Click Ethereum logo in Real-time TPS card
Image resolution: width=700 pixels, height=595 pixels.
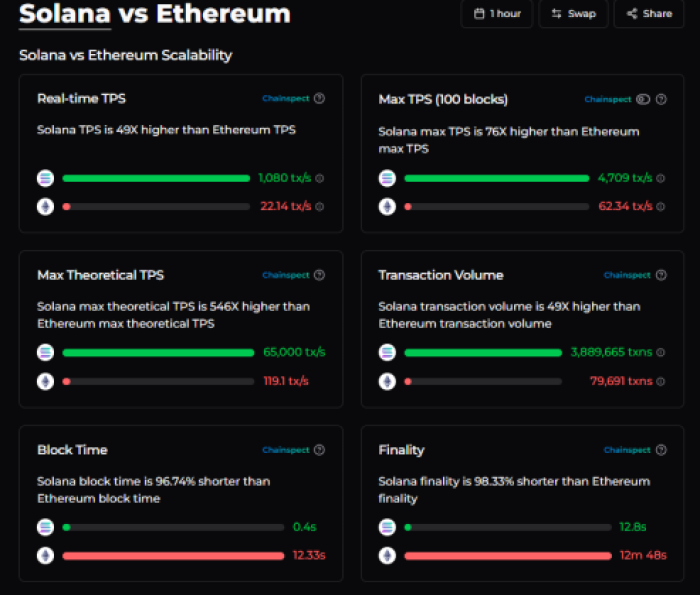46,207
